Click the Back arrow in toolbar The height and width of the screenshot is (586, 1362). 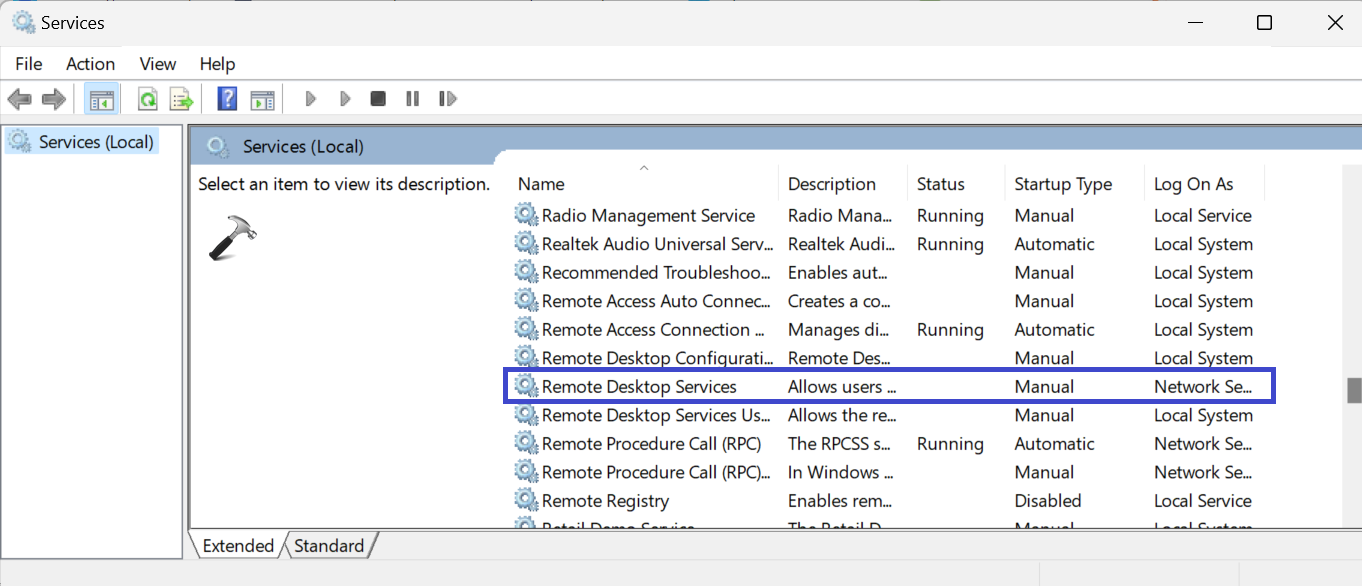click(x=19, y=99)
